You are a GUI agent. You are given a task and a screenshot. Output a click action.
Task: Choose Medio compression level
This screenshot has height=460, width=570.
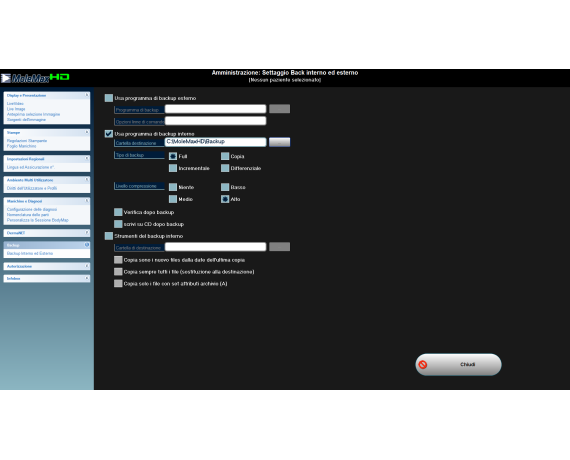pyautogui.click(x=173, y=199)
